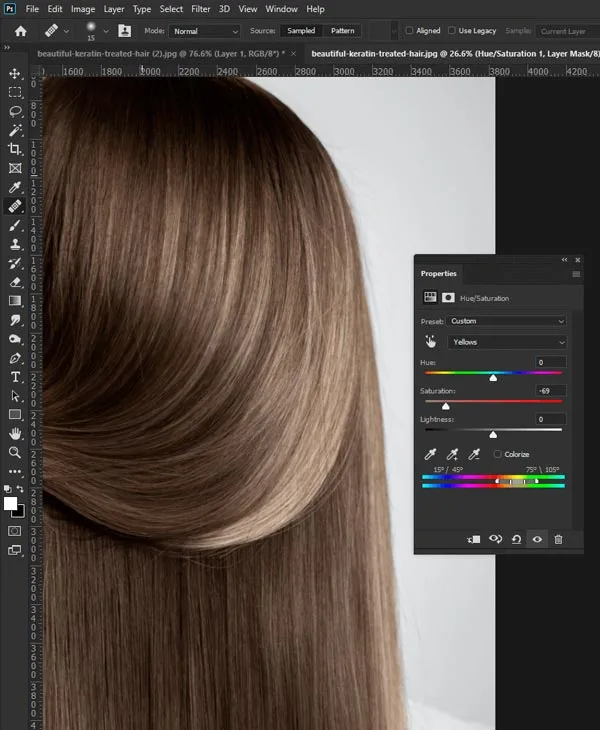Select the Brush tool
This screenshot has width=600, height=730.
tap(15, 225)
